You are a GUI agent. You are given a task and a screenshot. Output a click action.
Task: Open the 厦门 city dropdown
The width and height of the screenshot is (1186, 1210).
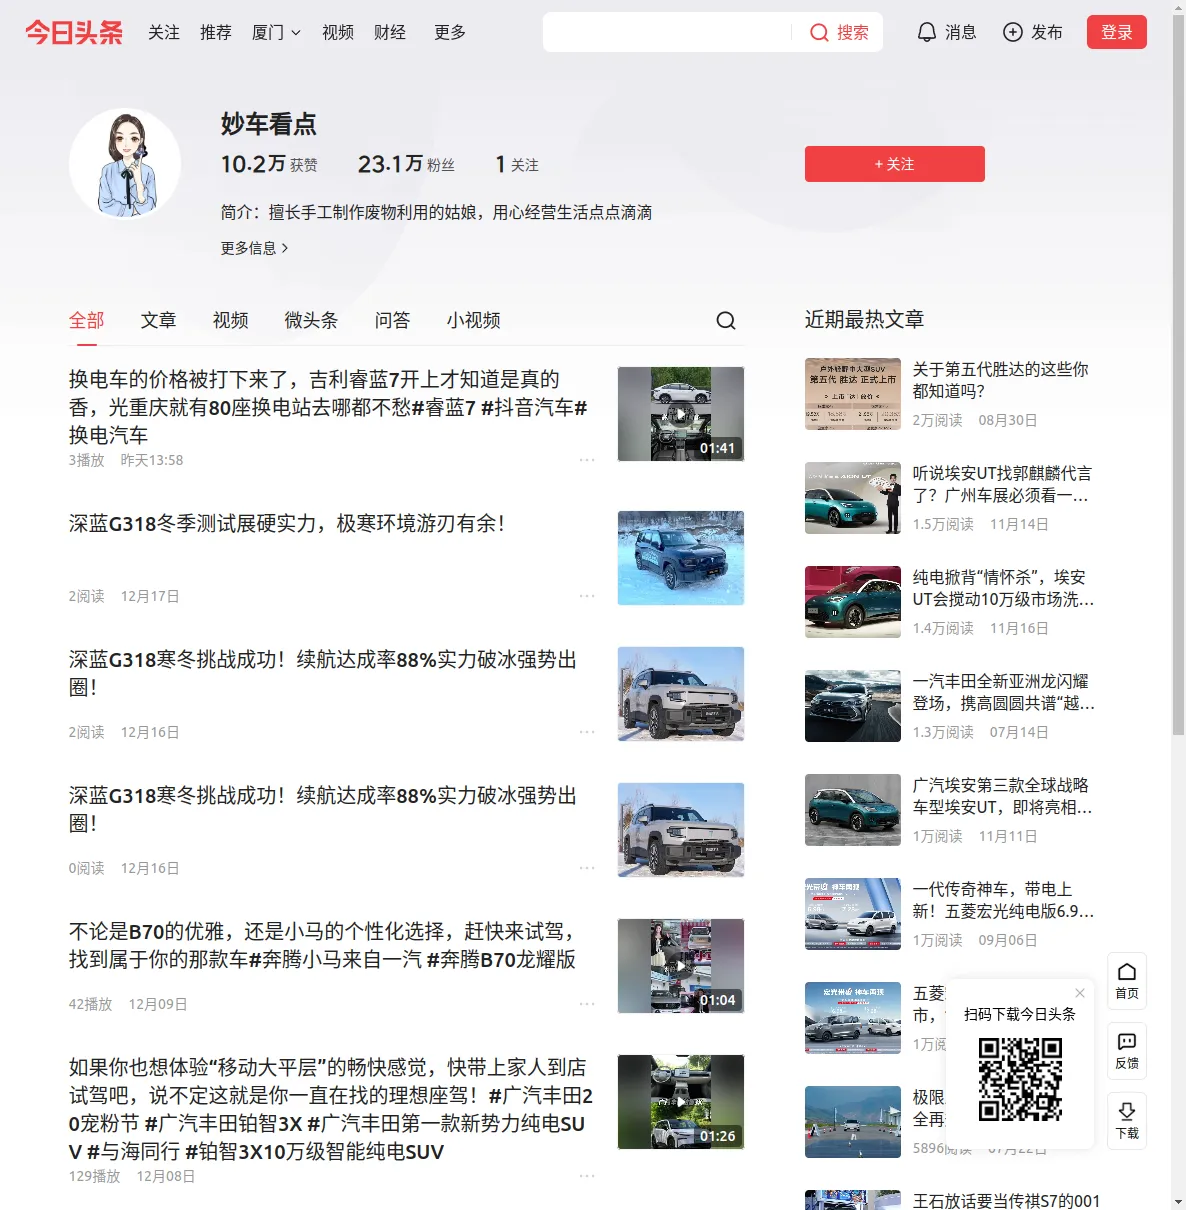276,33
